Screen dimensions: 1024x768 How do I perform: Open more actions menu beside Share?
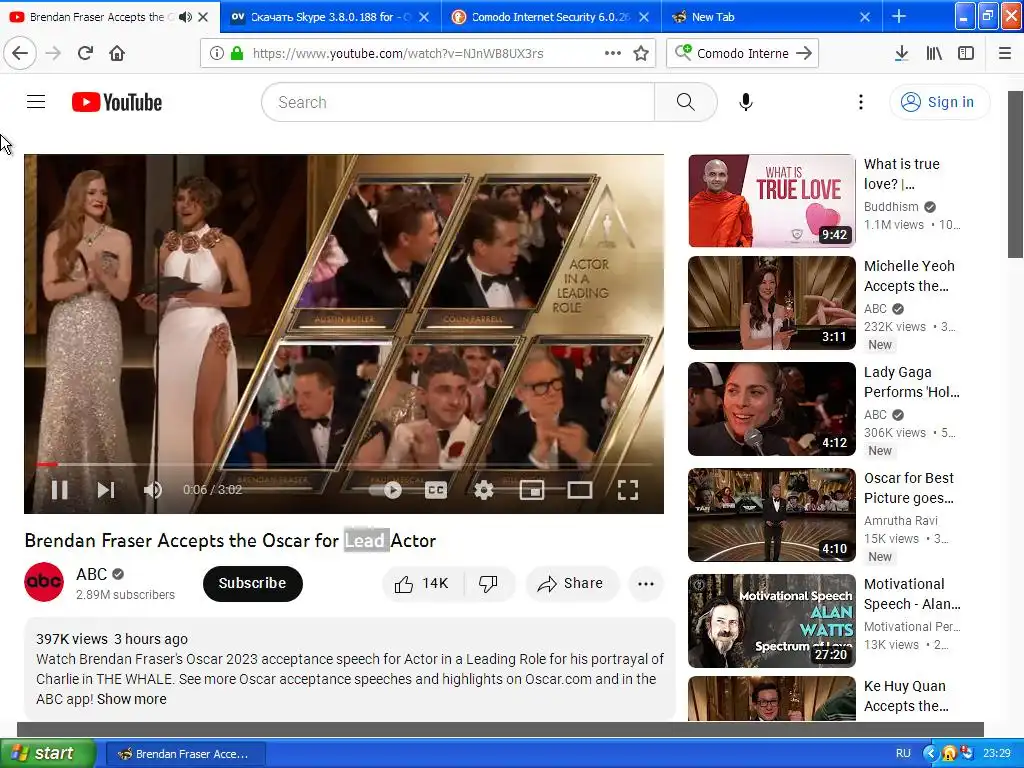tap(646, 583)
